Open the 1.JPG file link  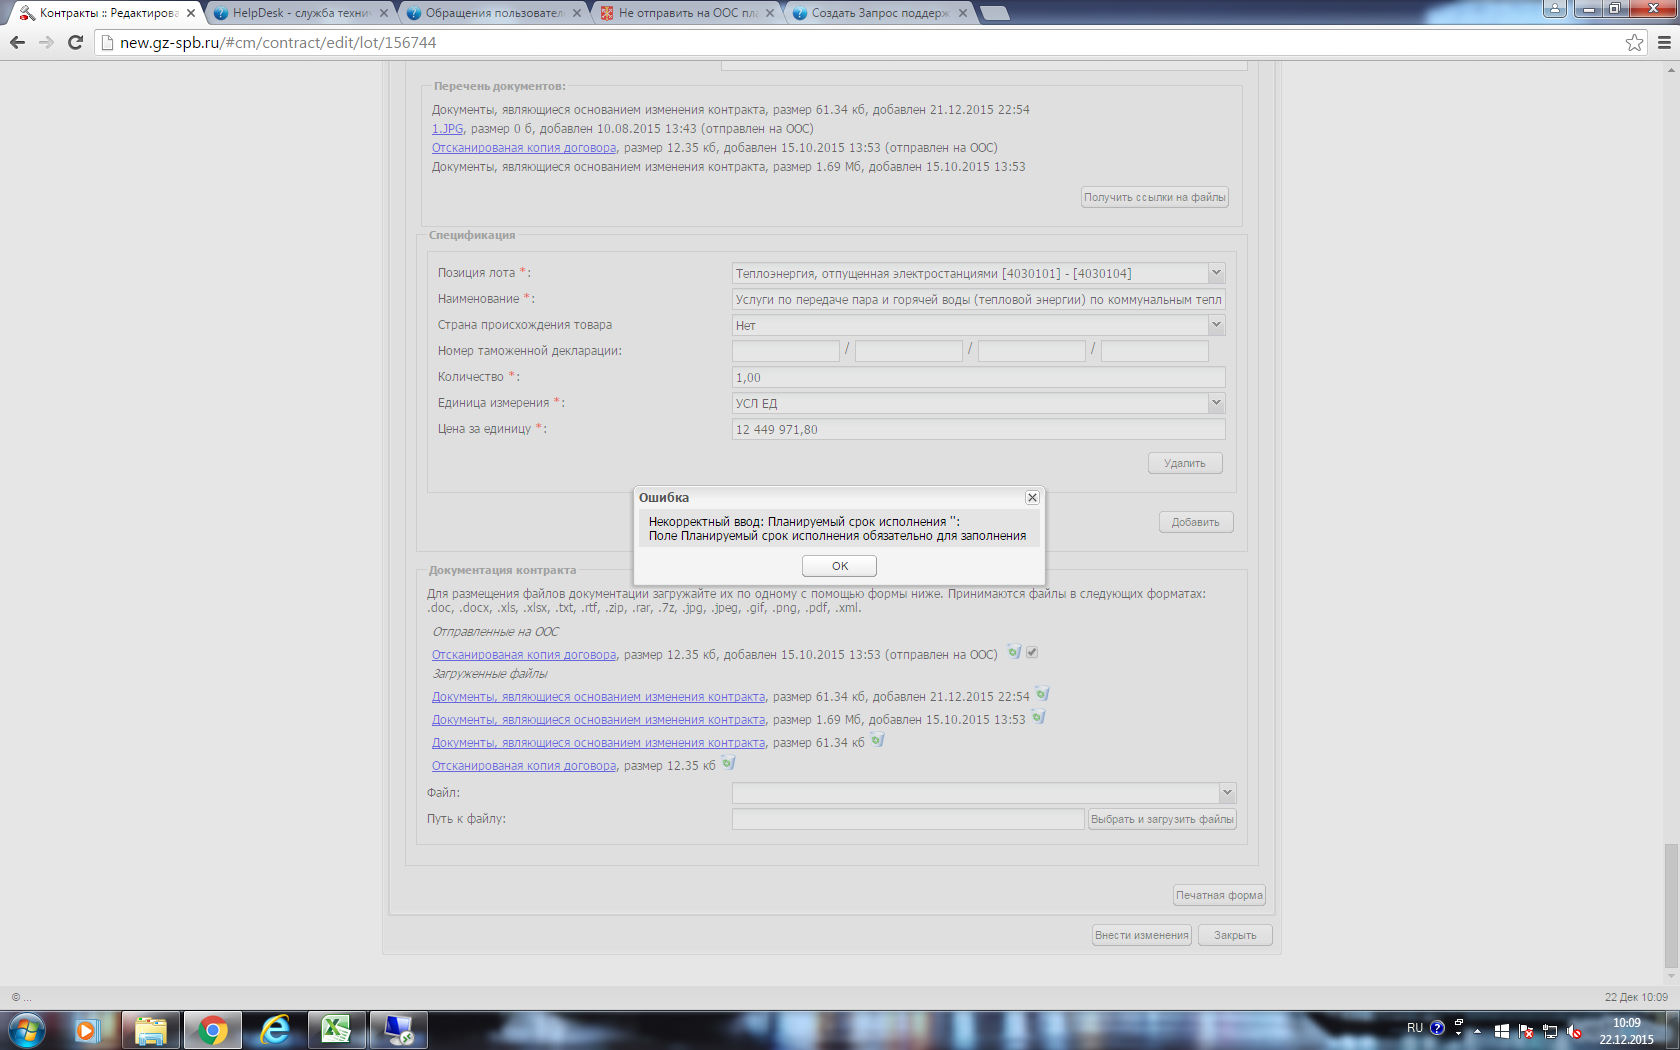448,129
